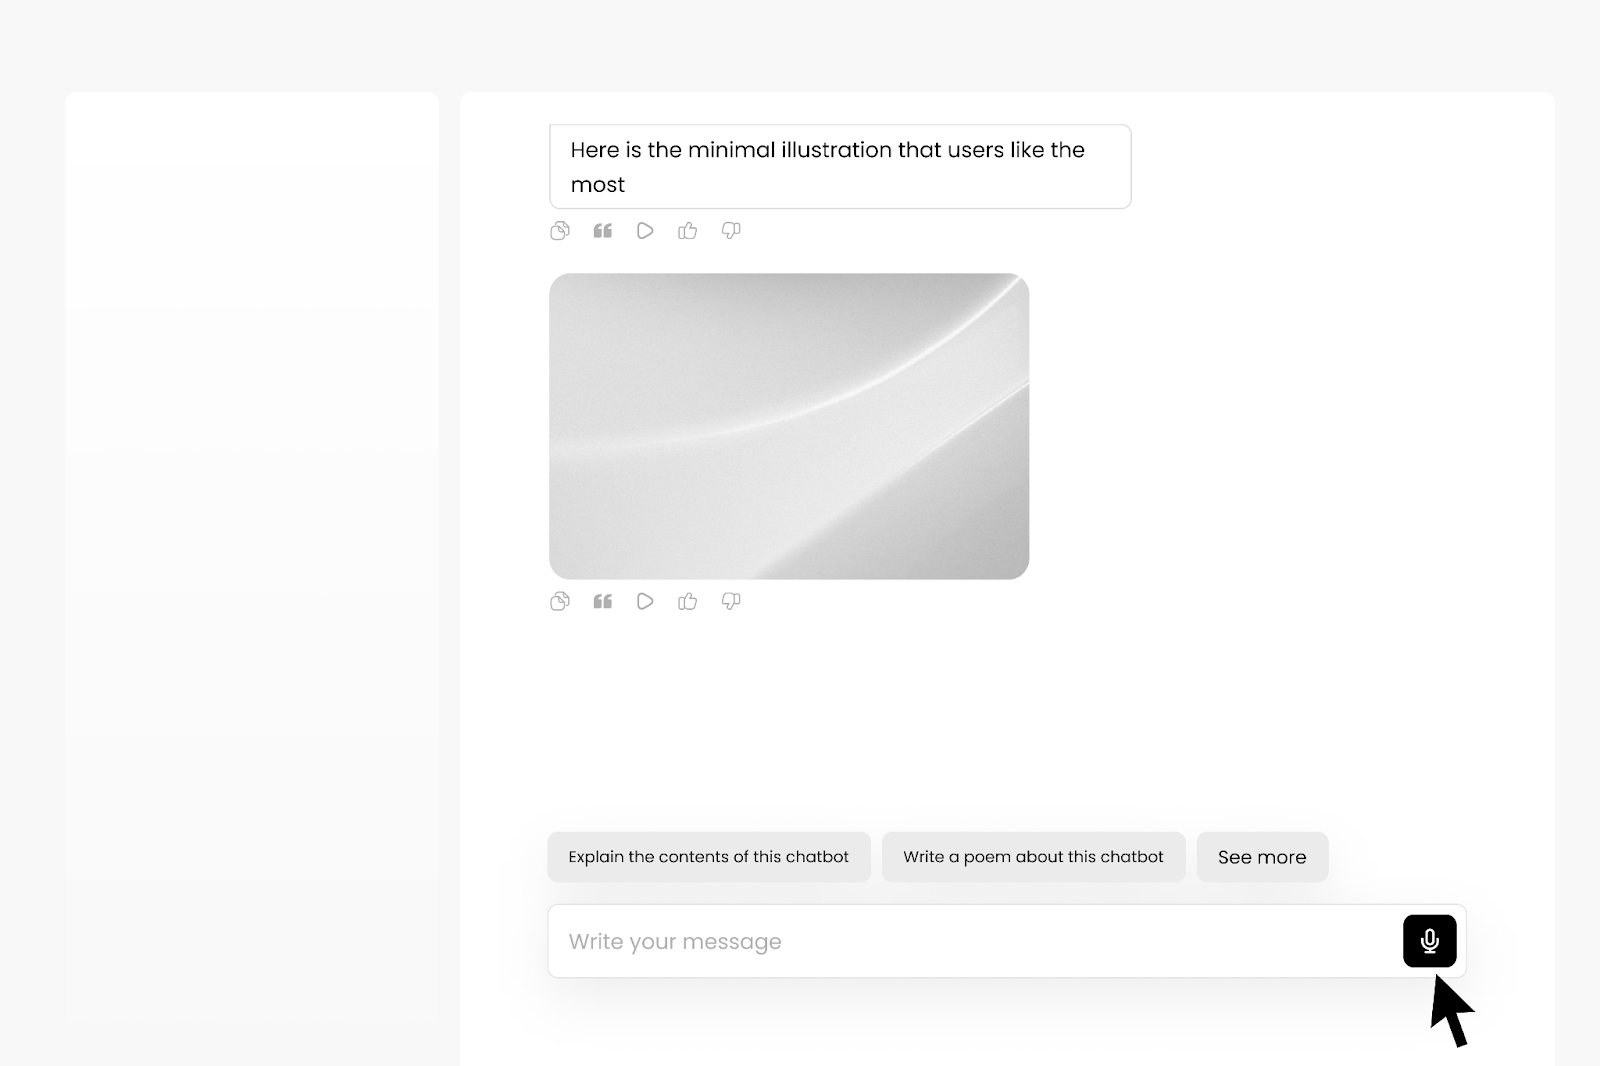Click See more suggestions

click(x=1262, y=857)
